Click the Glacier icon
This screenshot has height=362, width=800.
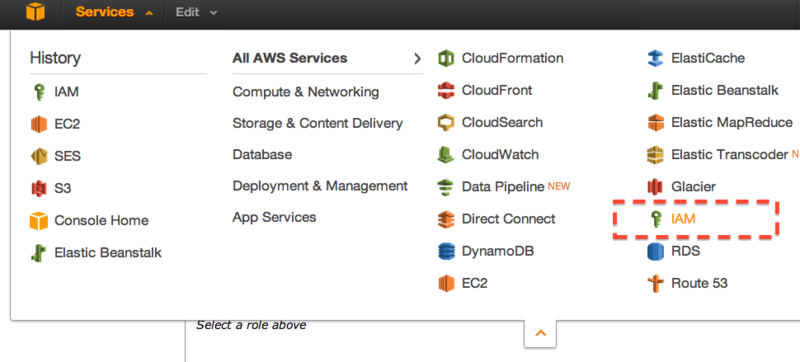tap(655, 187)
